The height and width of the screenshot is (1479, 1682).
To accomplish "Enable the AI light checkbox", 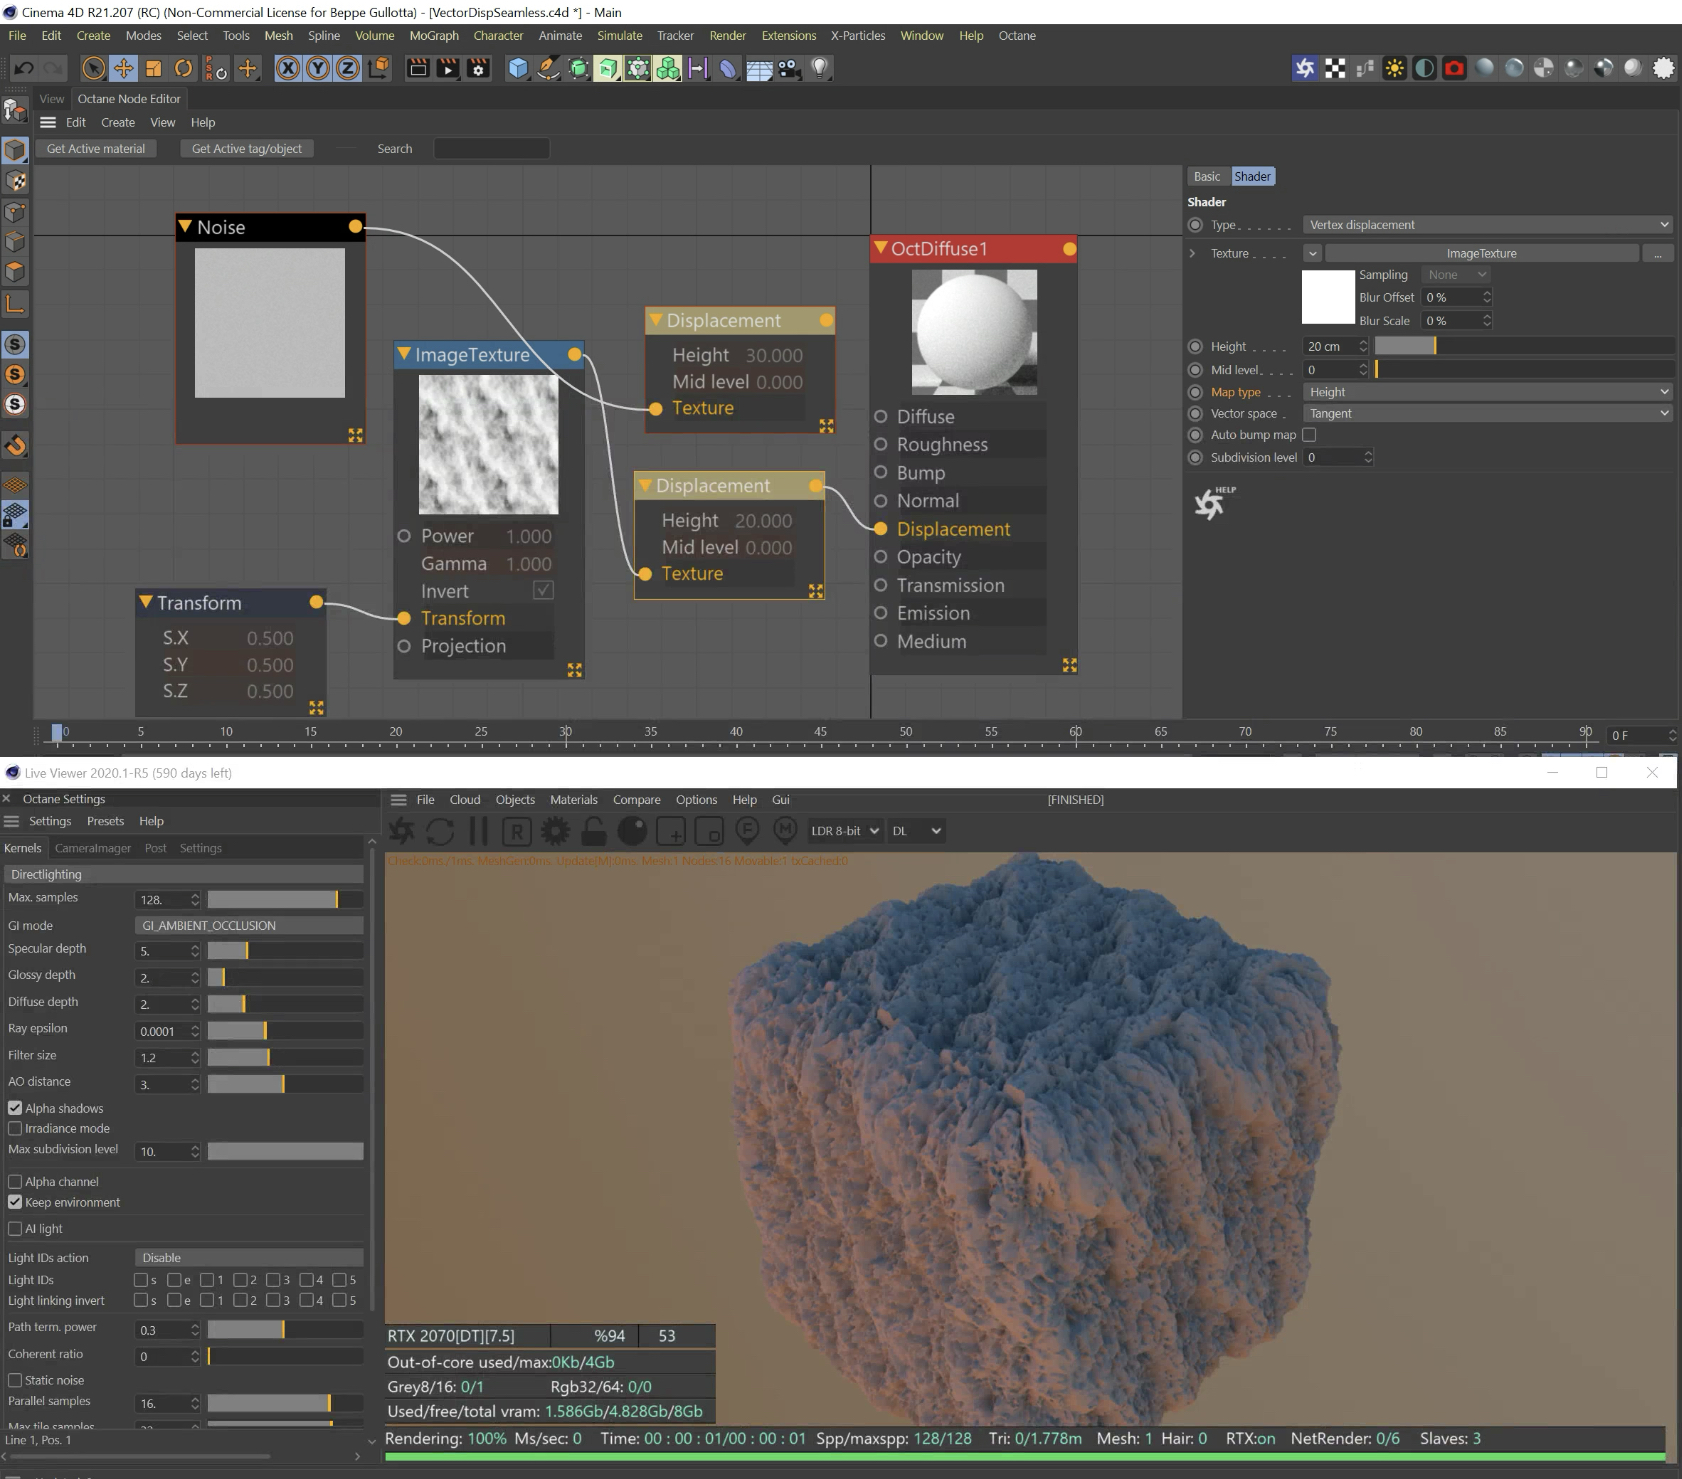I will [x=15, y=1228].
